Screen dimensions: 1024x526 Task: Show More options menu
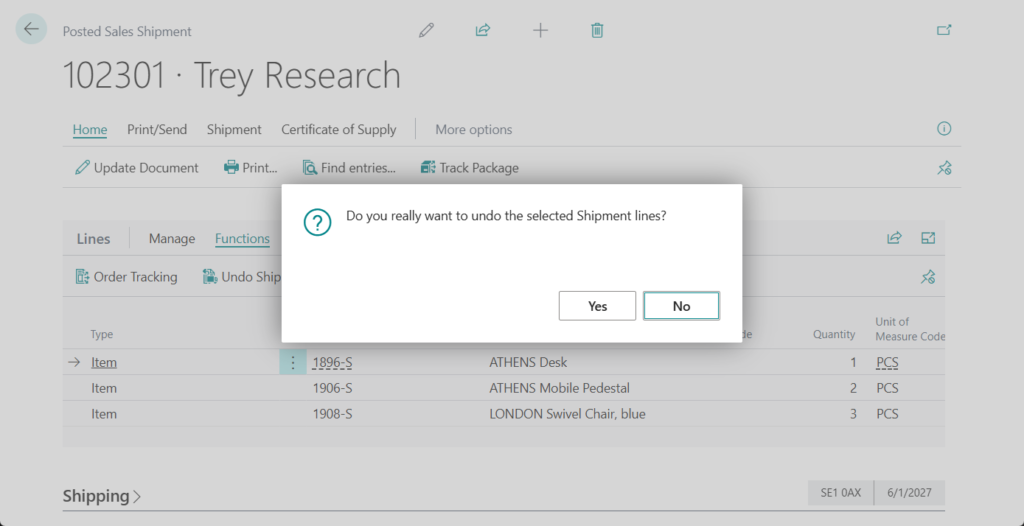tap(473, 129)
